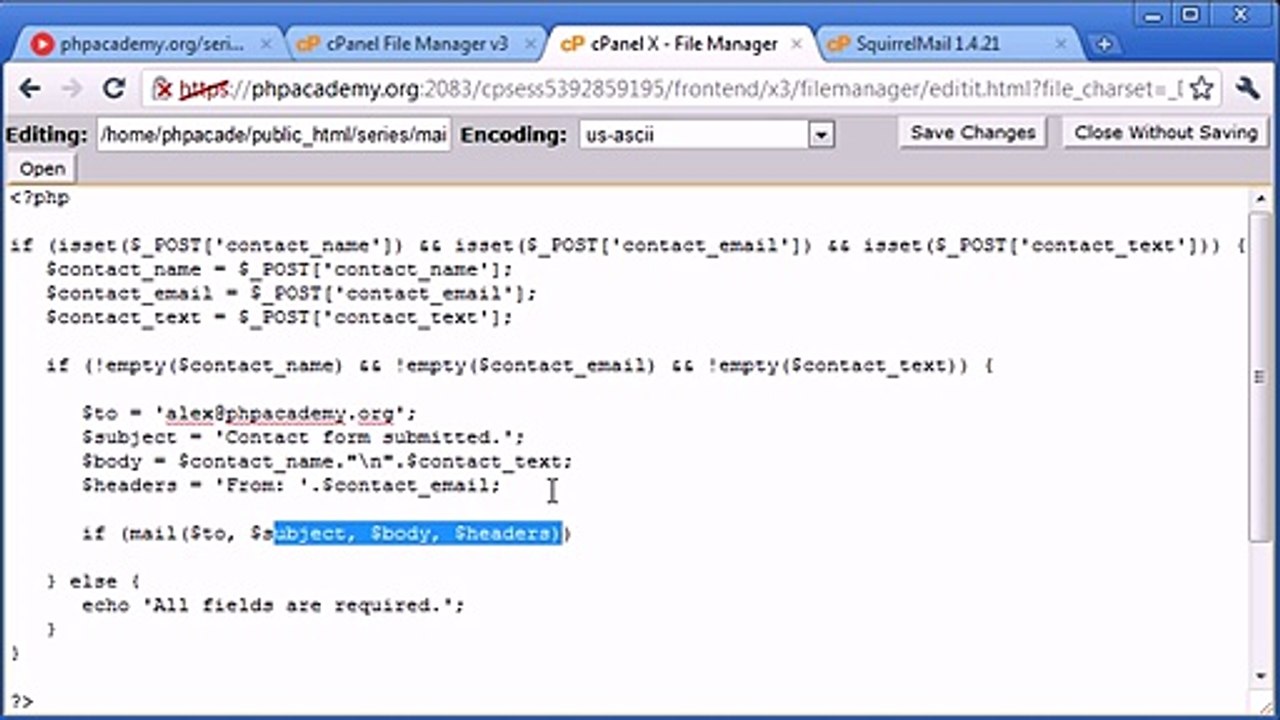Open the Chrome wrench menu
The image size is (1280, 720).
point(1246,89)
